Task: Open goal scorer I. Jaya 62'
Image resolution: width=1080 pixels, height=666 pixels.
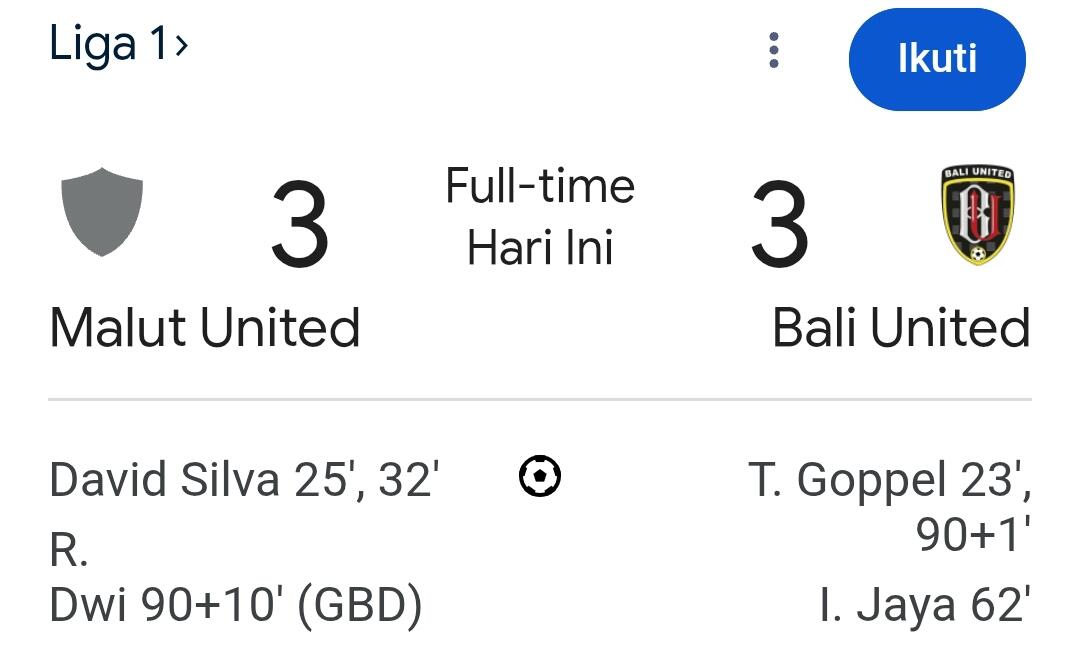Action: click(923, 605)
